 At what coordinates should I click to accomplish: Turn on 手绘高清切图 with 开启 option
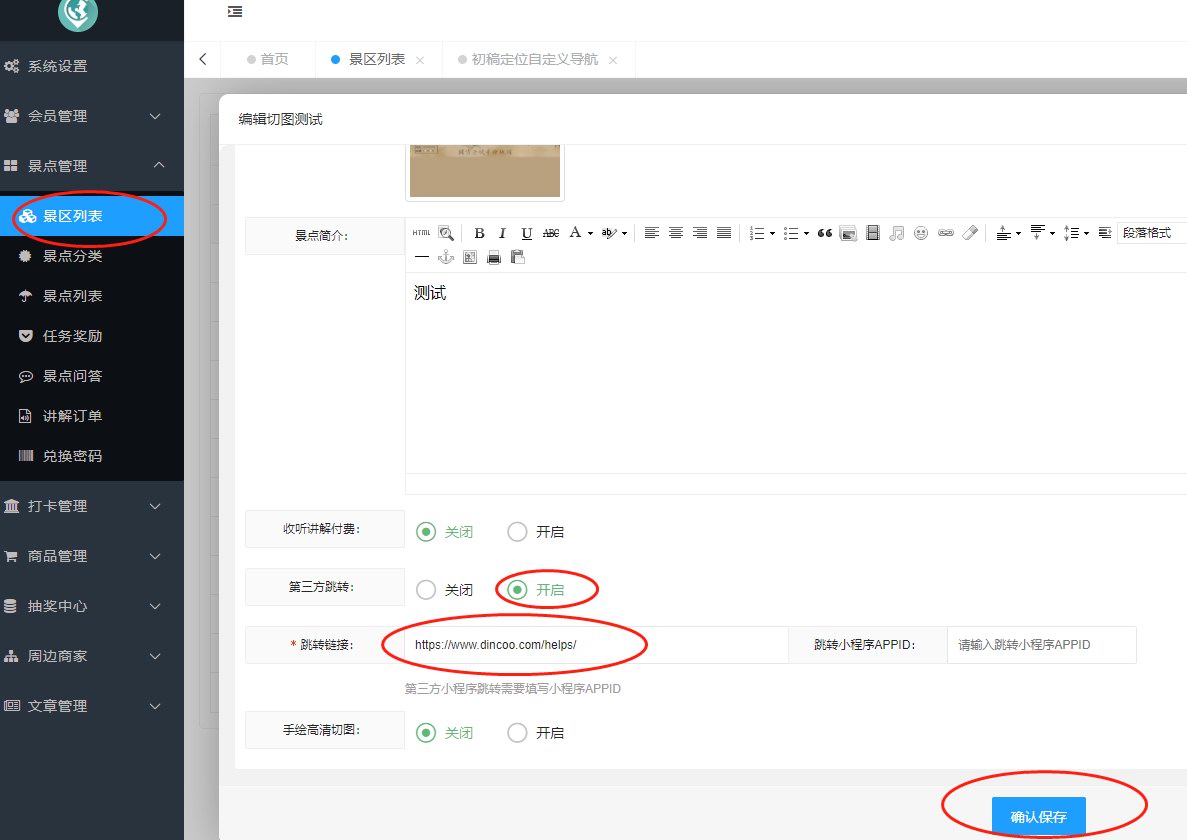coord(518,733)
